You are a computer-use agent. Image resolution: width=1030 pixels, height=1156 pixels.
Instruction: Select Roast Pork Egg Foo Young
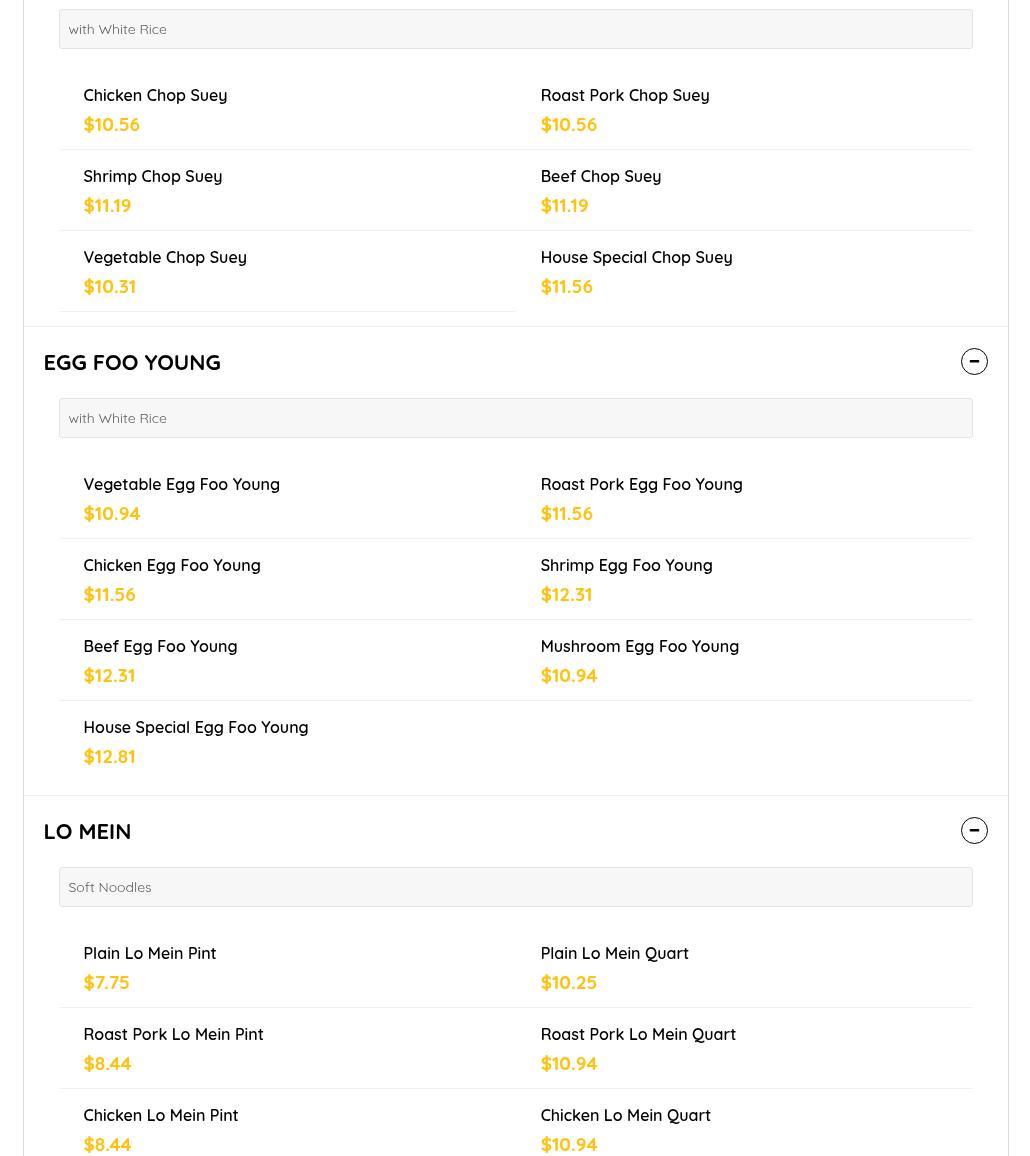point(641,485)
